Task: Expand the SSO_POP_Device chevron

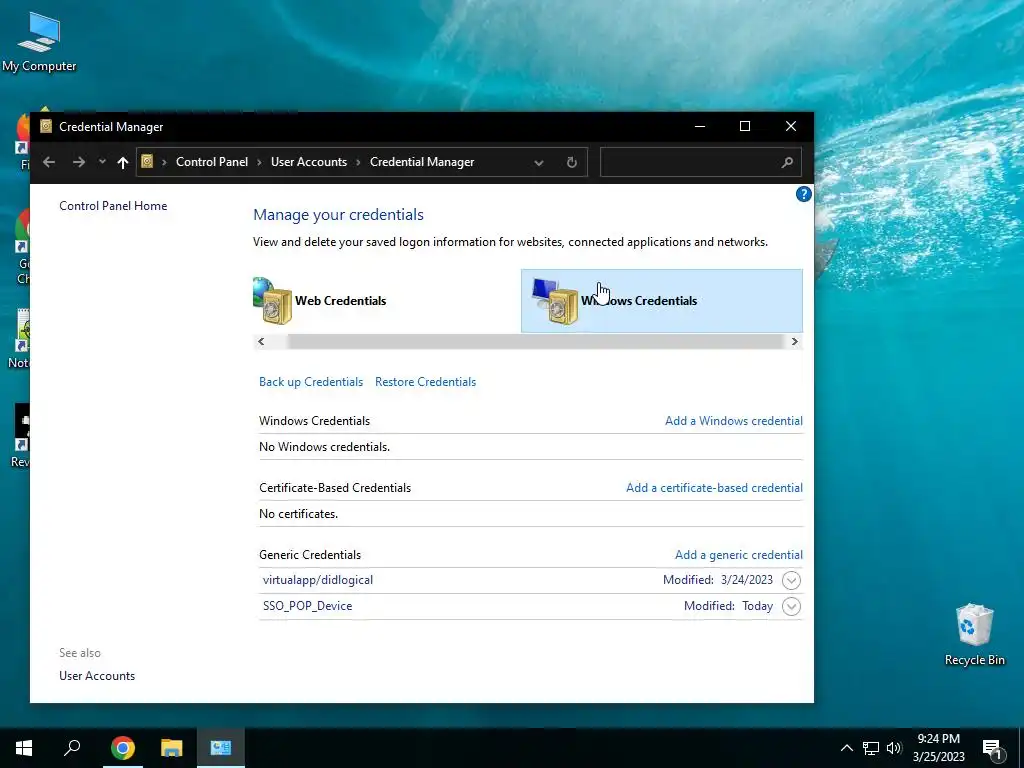Action: click(x=791, y=606)
